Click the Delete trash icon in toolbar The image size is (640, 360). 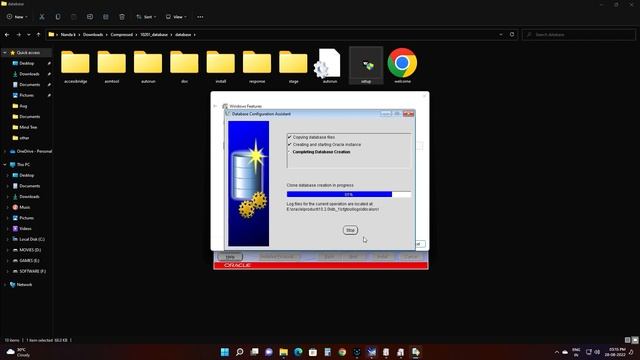pyautogui.click(x=122, y=17)
